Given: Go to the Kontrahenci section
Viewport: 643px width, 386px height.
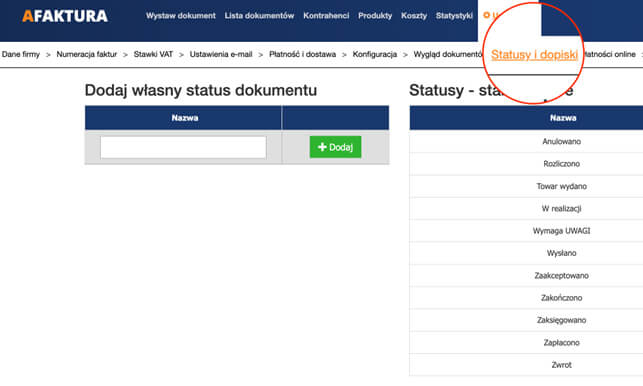Looking at the screenshot, I should [326, 16].
